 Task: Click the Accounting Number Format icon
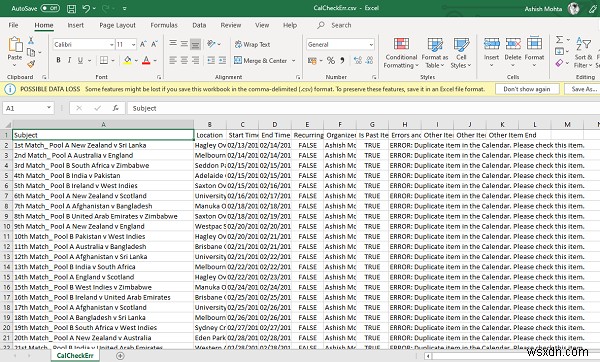(312, 60)
